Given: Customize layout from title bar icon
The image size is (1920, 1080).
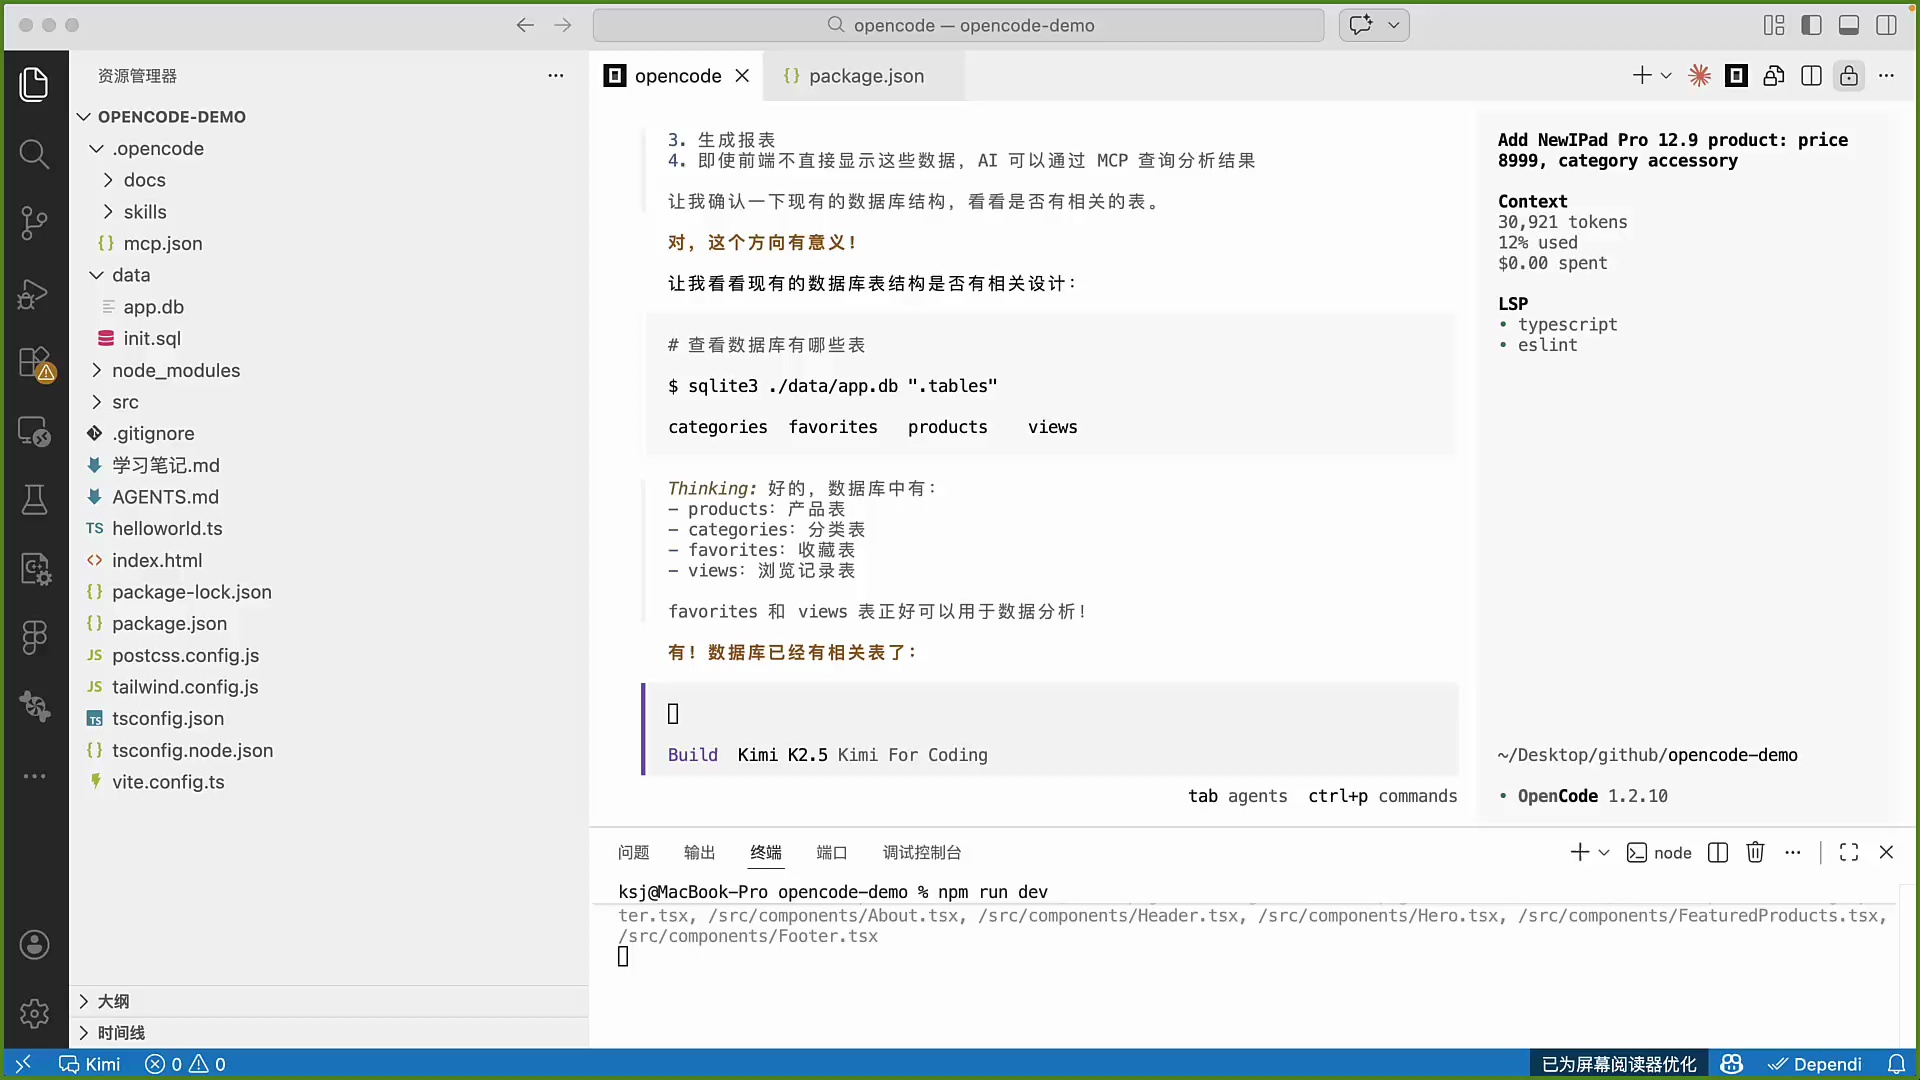Looking at the screenshot, I should pyautogui.click(x=1774, y=25).
